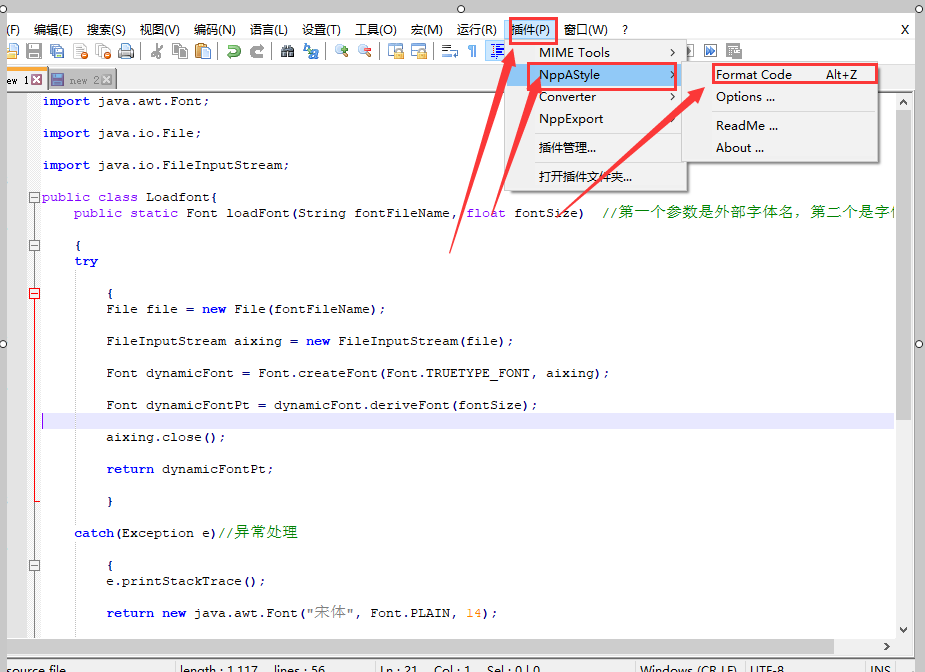Toggle show all characters (¶) icon
This screenshot has width=925, height=672.
tap(471, 50)
